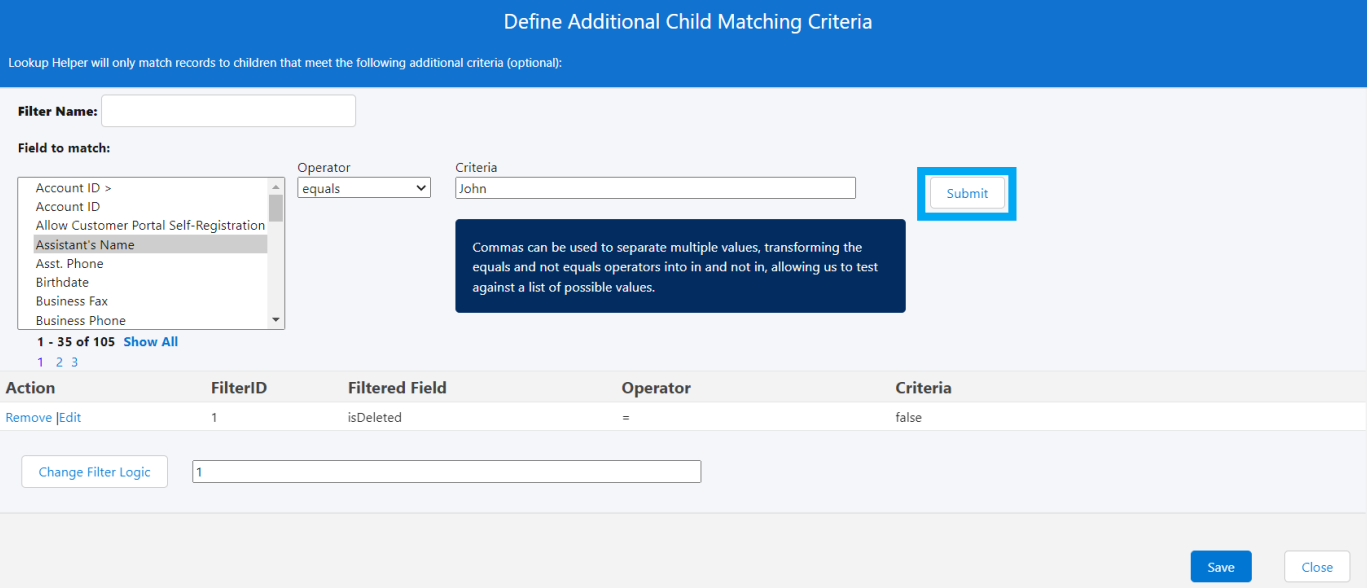Click the Show All link
Viewport: 1367px width, 588px height.
pyautogui.click(x=150, y=342)
